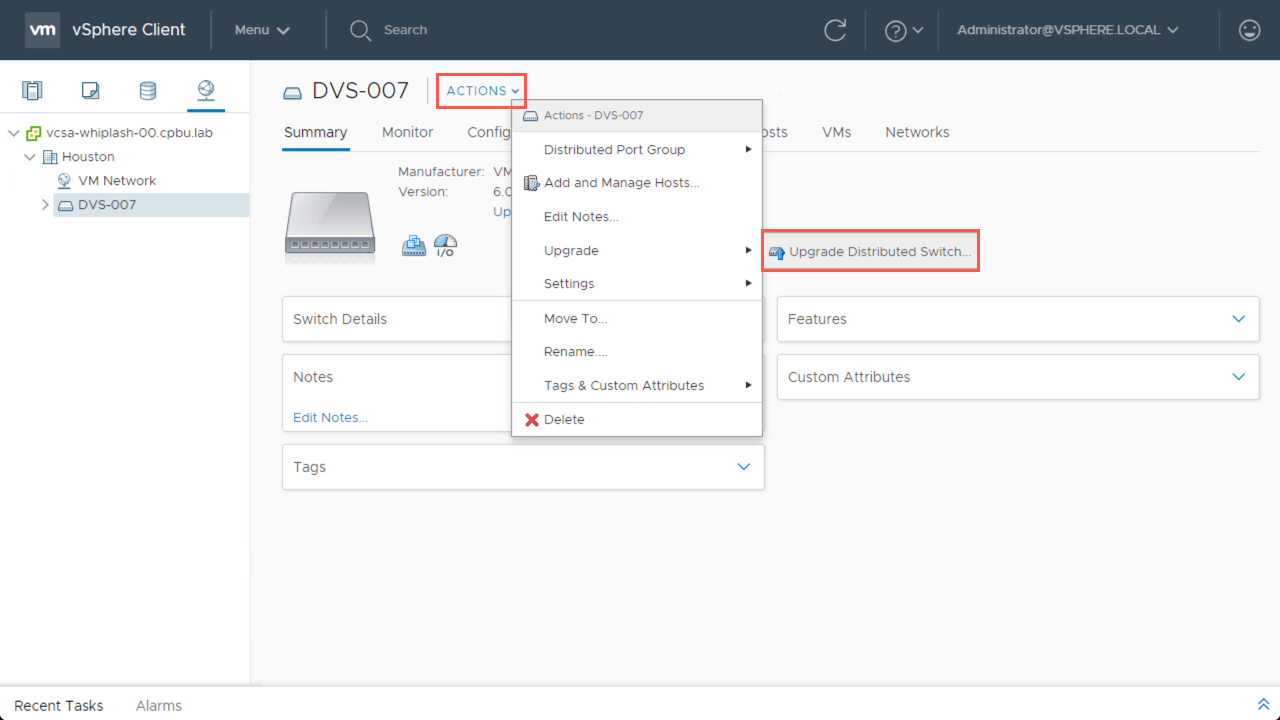The image size is (1280, 720).
Task: Open the Upgrade submenu entry
Action: (x=637, y=251)
